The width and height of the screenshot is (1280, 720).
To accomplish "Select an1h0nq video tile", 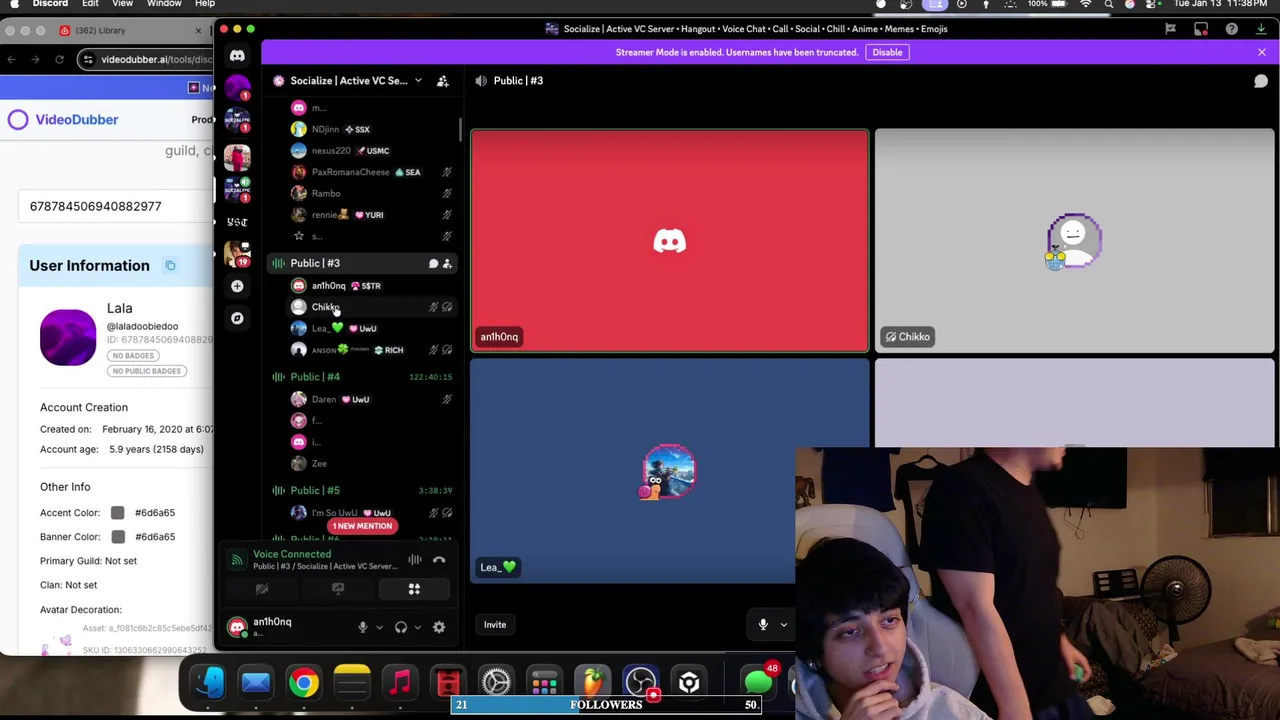I will (670, 241).
